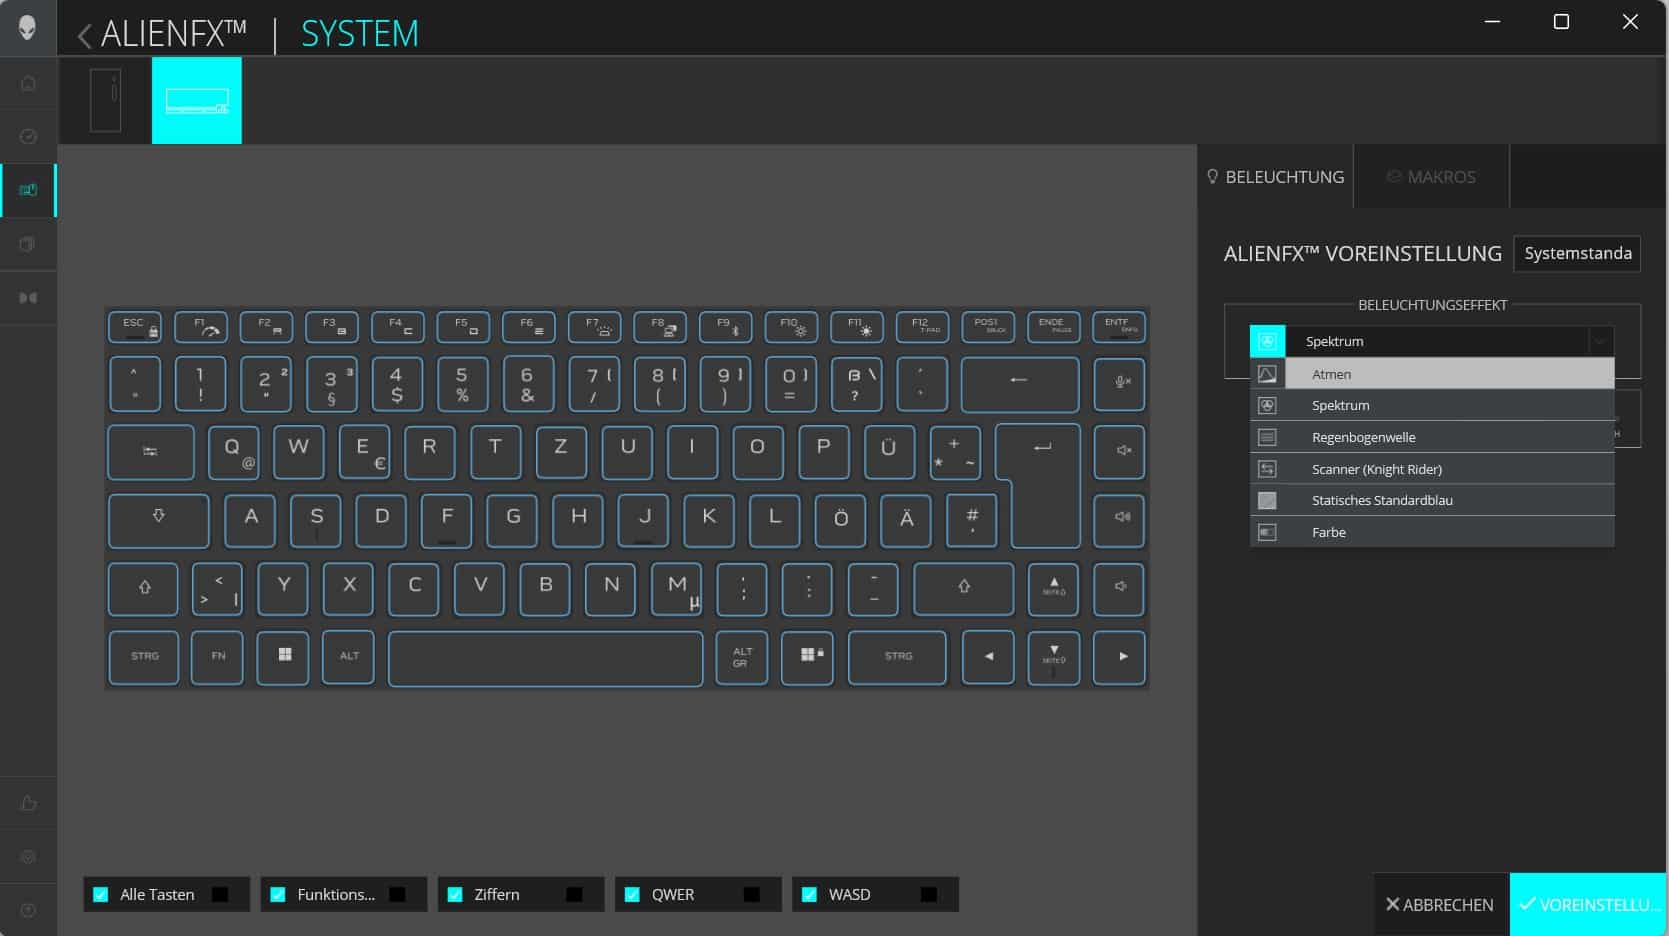Open the thumbs-up feedback sidebar icon
Image resolution: width=1669 pixels, height=936 pixels.
pyautogui.click(x=28, y=803)
